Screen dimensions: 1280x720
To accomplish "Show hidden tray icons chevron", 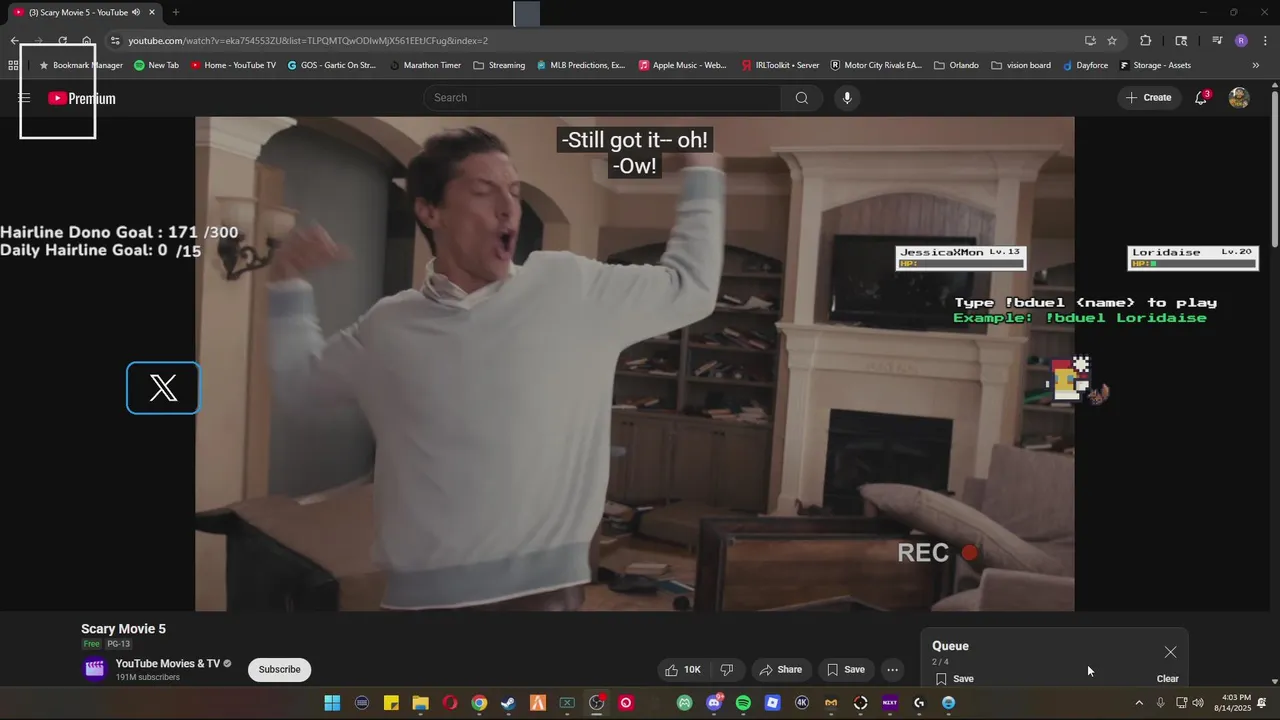I will pyautogui.click(x=1138, y=703).
